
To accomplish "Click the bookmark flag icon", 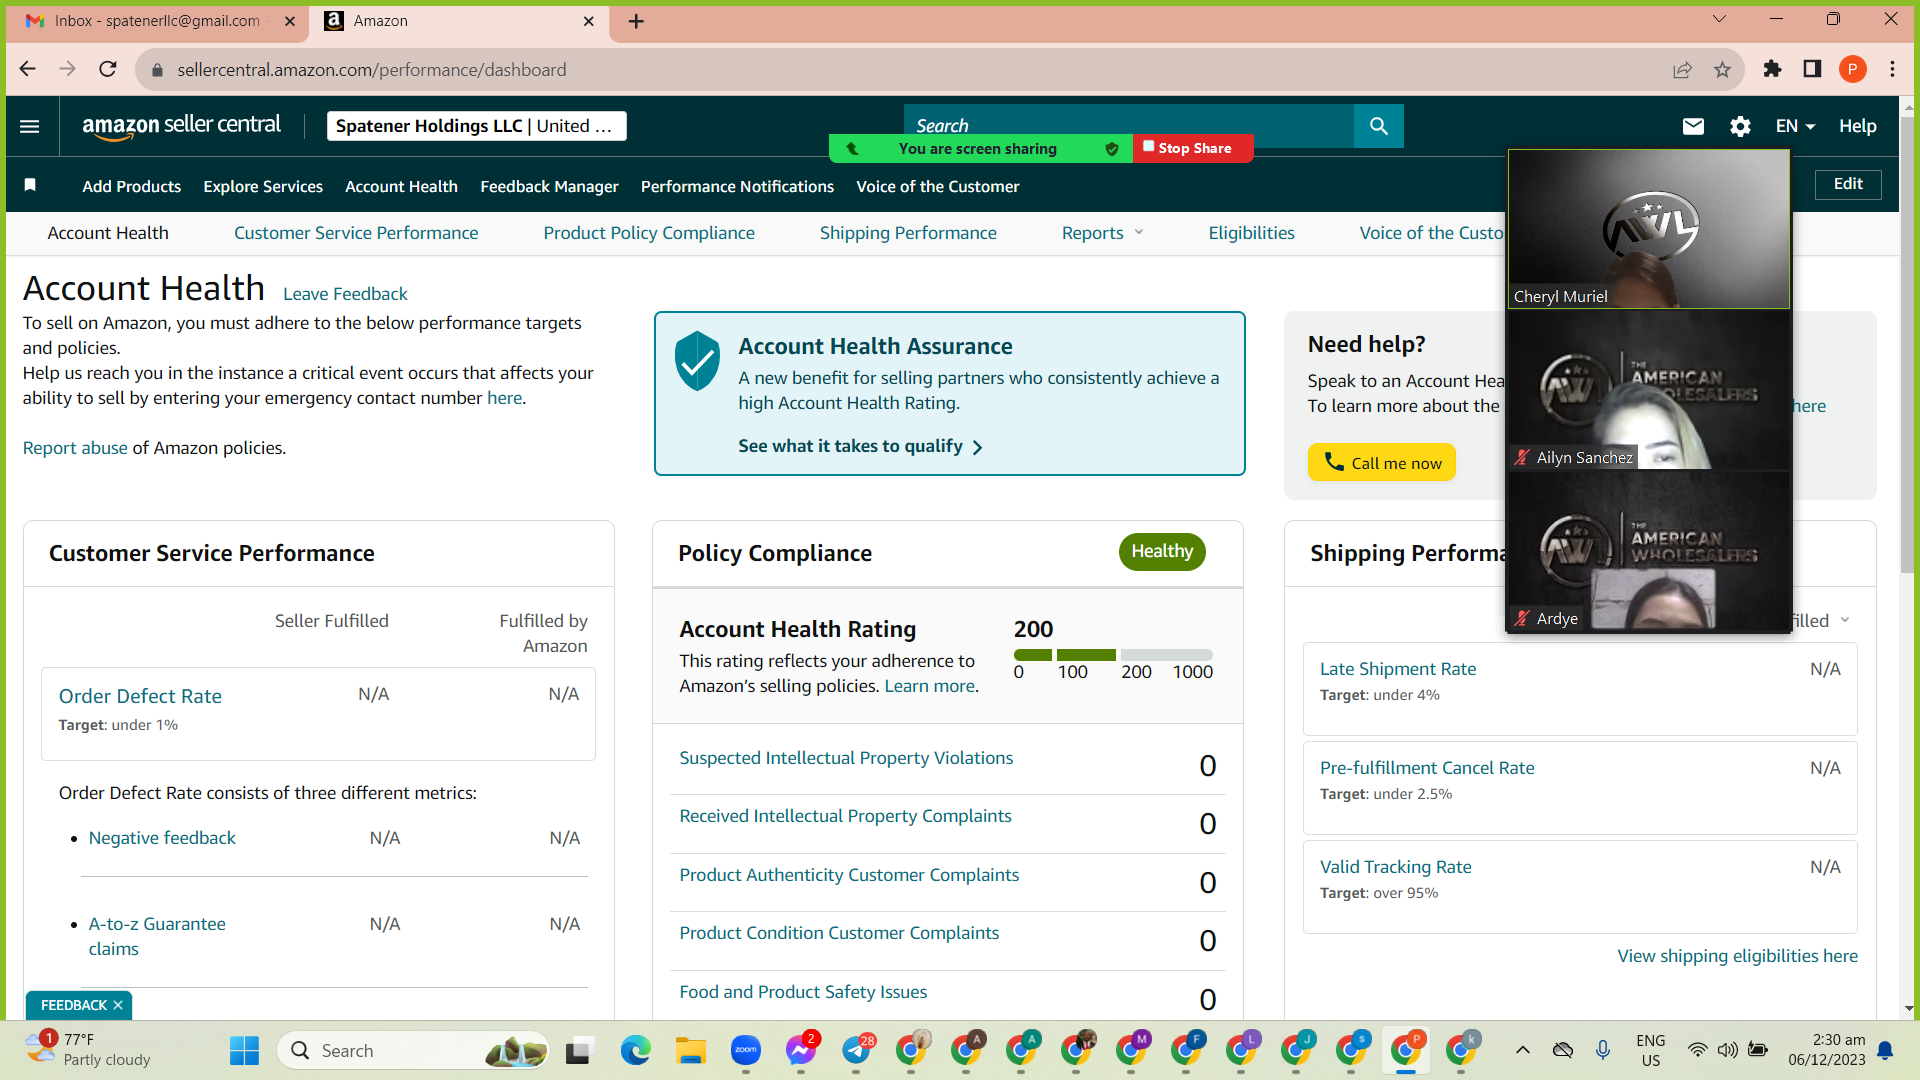I will pos(30,185).
